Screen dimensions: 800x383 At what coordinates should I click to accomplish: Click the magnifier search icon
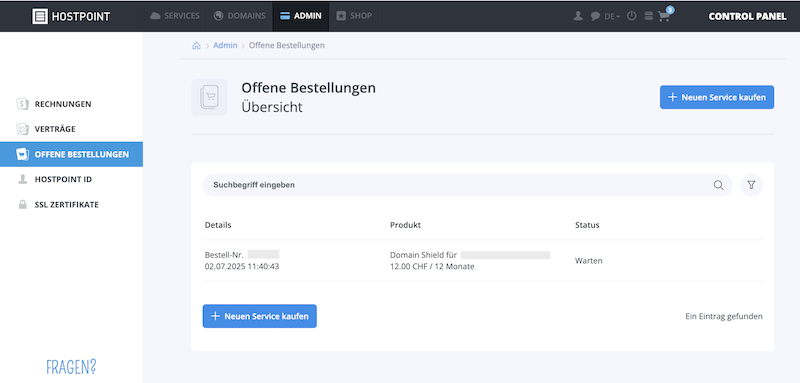718,185
